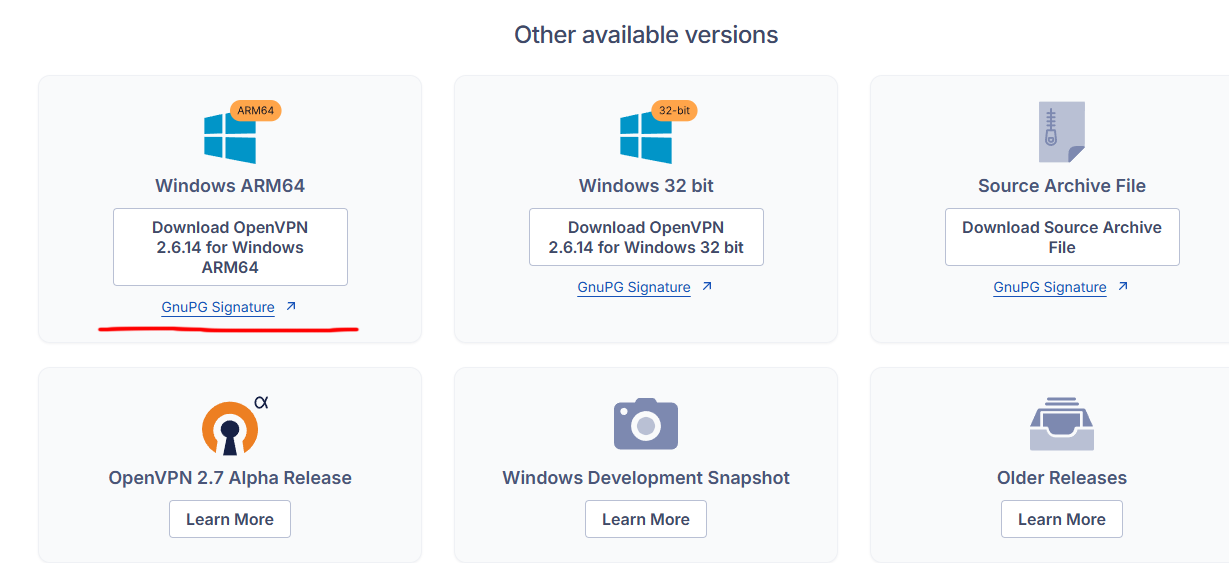
Task: Click Learn More under Windows Development Snapshot
Action: coord(645,519)
